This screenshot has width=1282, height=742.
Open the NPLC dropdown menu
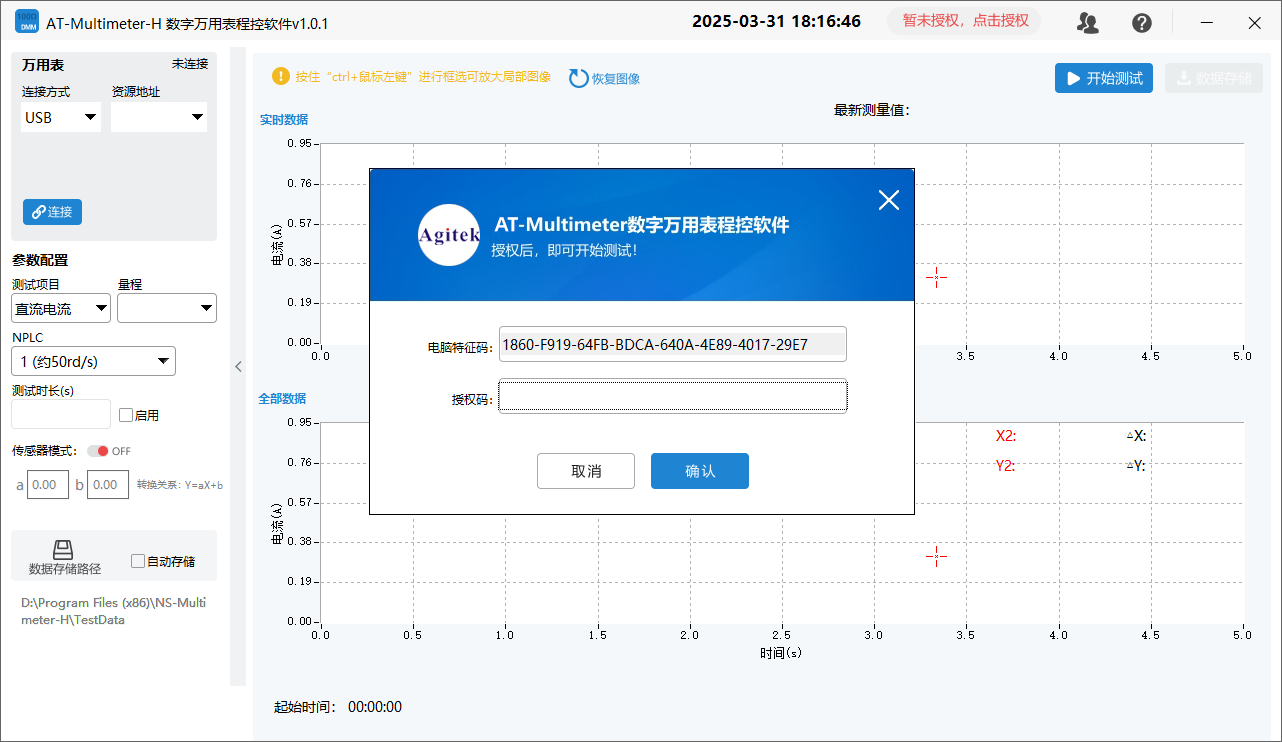coord(92,361)
